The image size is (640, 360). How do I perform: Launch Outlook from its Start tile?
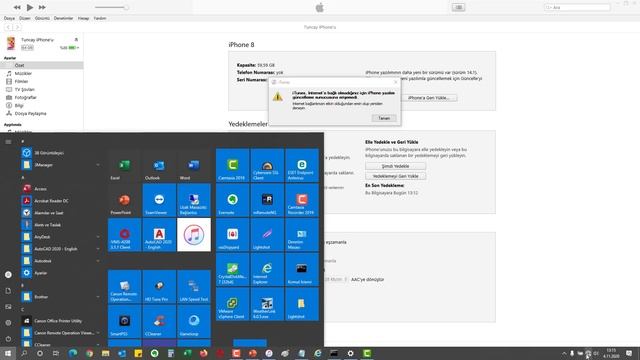point(159,165)
